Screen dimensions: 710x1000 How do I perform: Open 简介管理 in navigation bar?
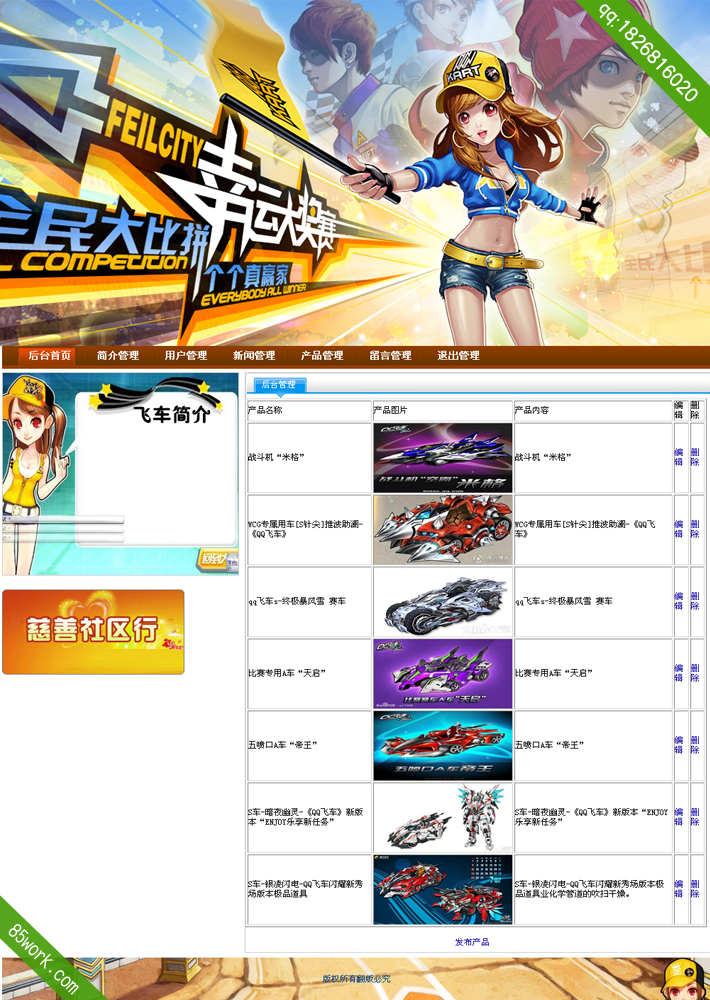tap(117, 355)
